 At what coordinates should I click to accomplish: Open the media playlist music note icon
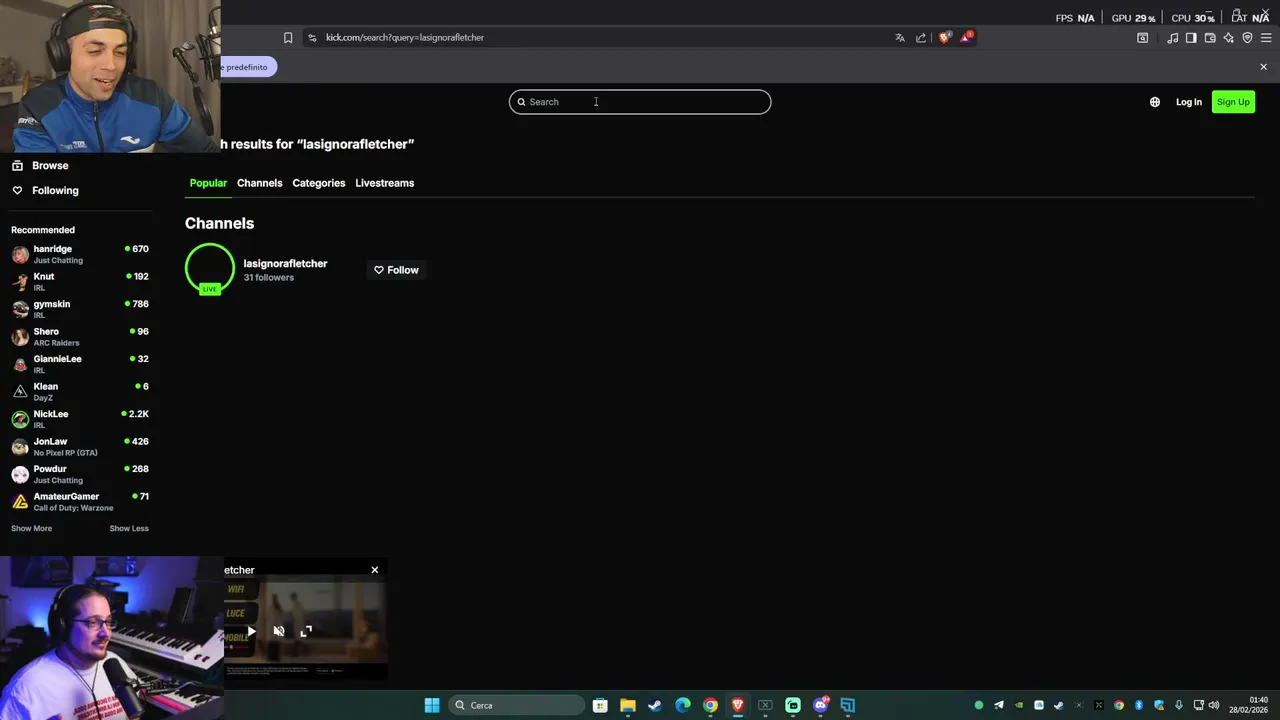click(x=1172, y=37)
